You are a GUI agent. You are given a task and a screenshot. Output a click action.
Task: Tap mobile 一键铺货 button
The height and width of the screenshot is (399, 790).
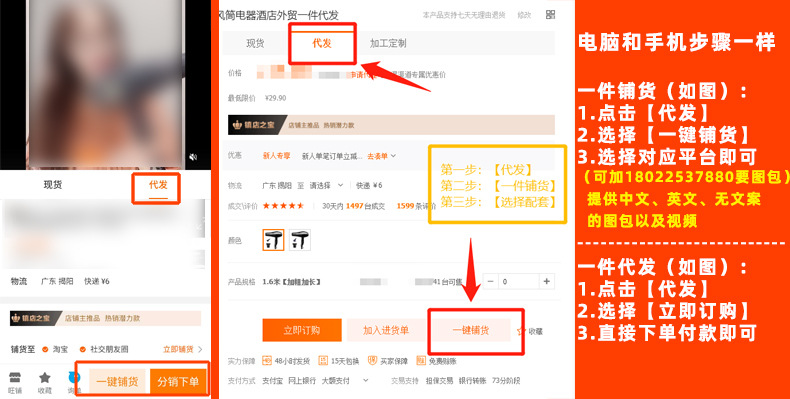117,381
